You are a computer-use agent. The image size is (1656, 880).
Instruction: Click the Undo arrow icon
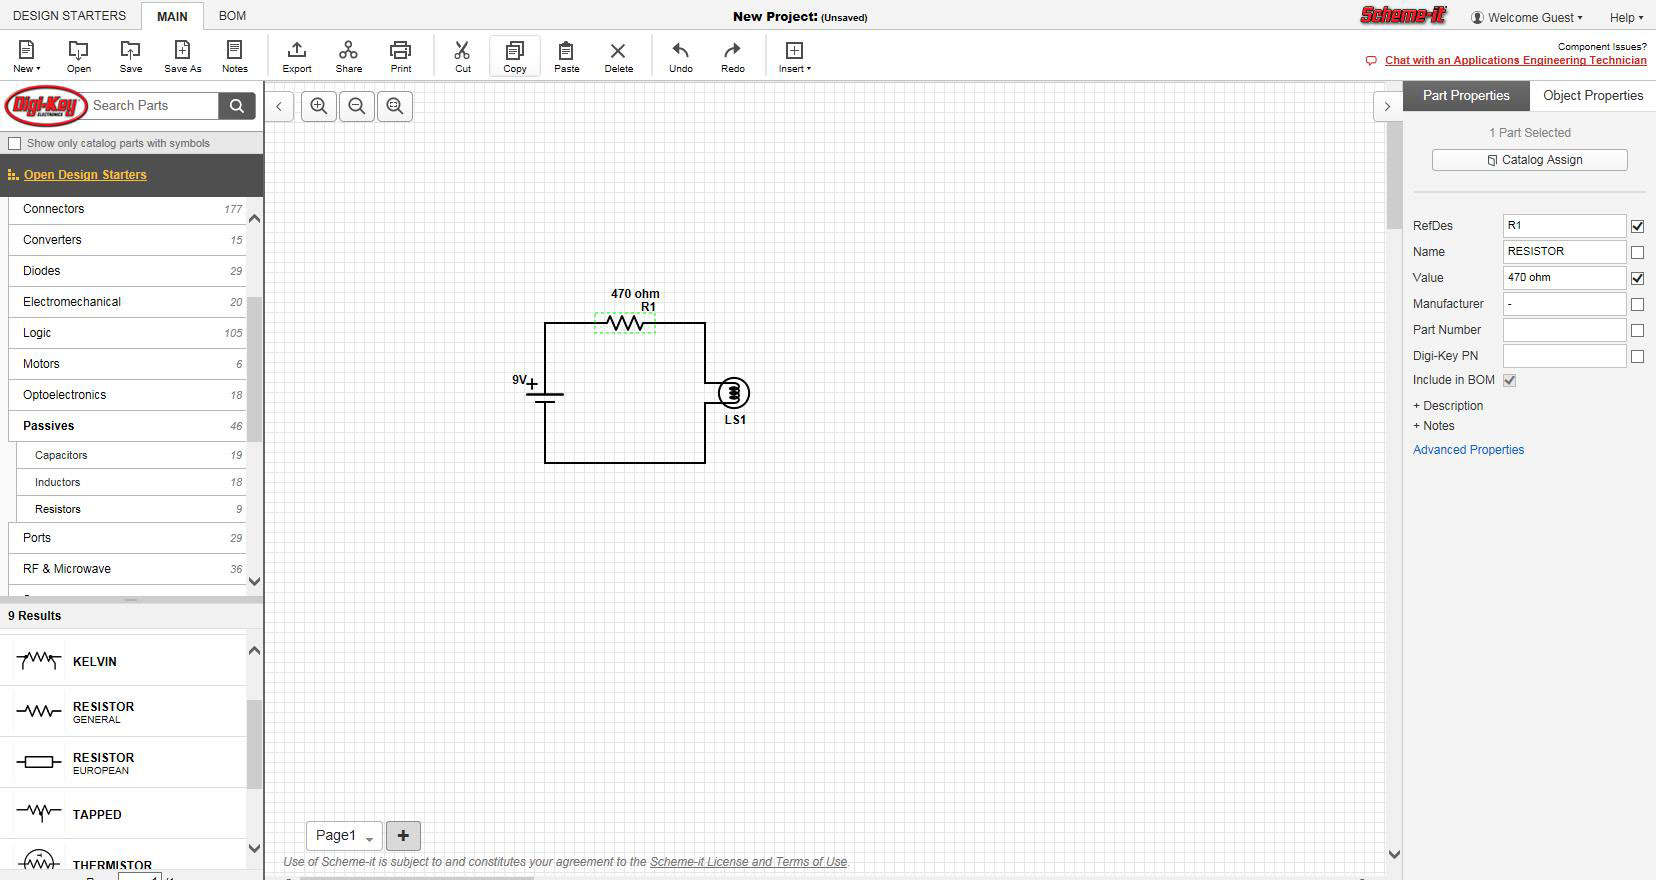[680, 56]
